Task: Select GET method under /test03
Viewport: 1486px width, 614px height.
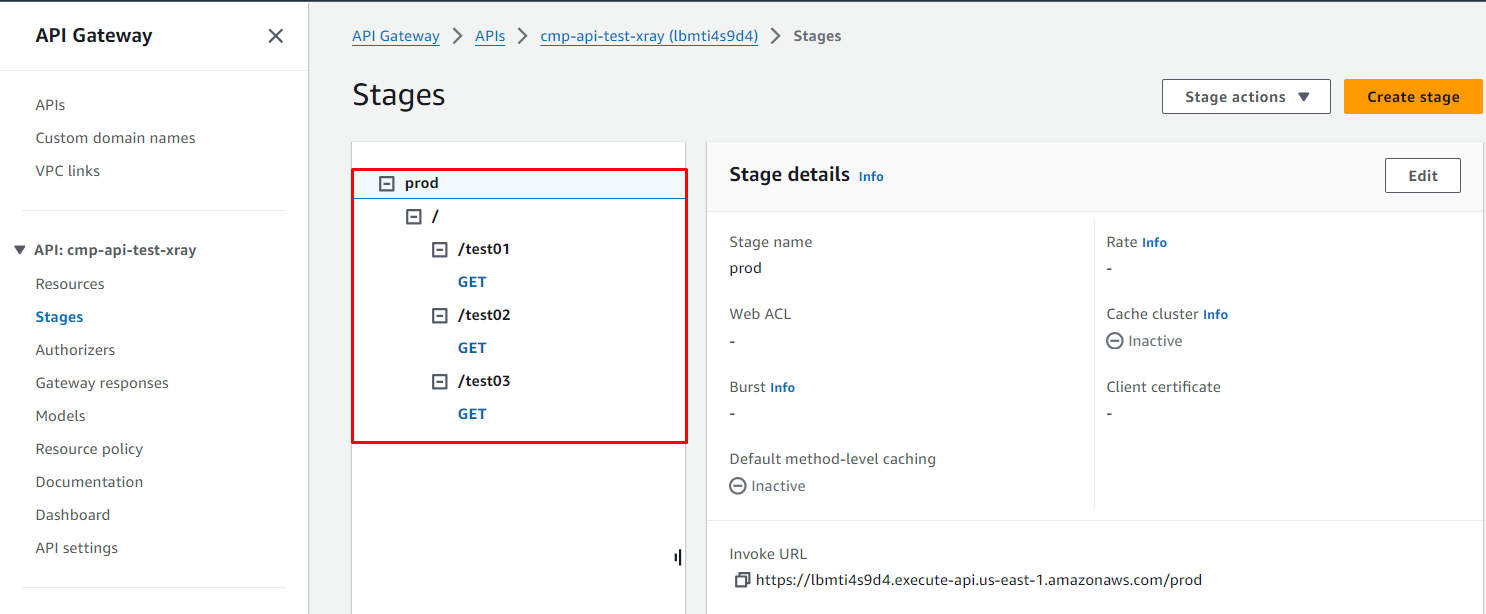Action: point(472,414)
